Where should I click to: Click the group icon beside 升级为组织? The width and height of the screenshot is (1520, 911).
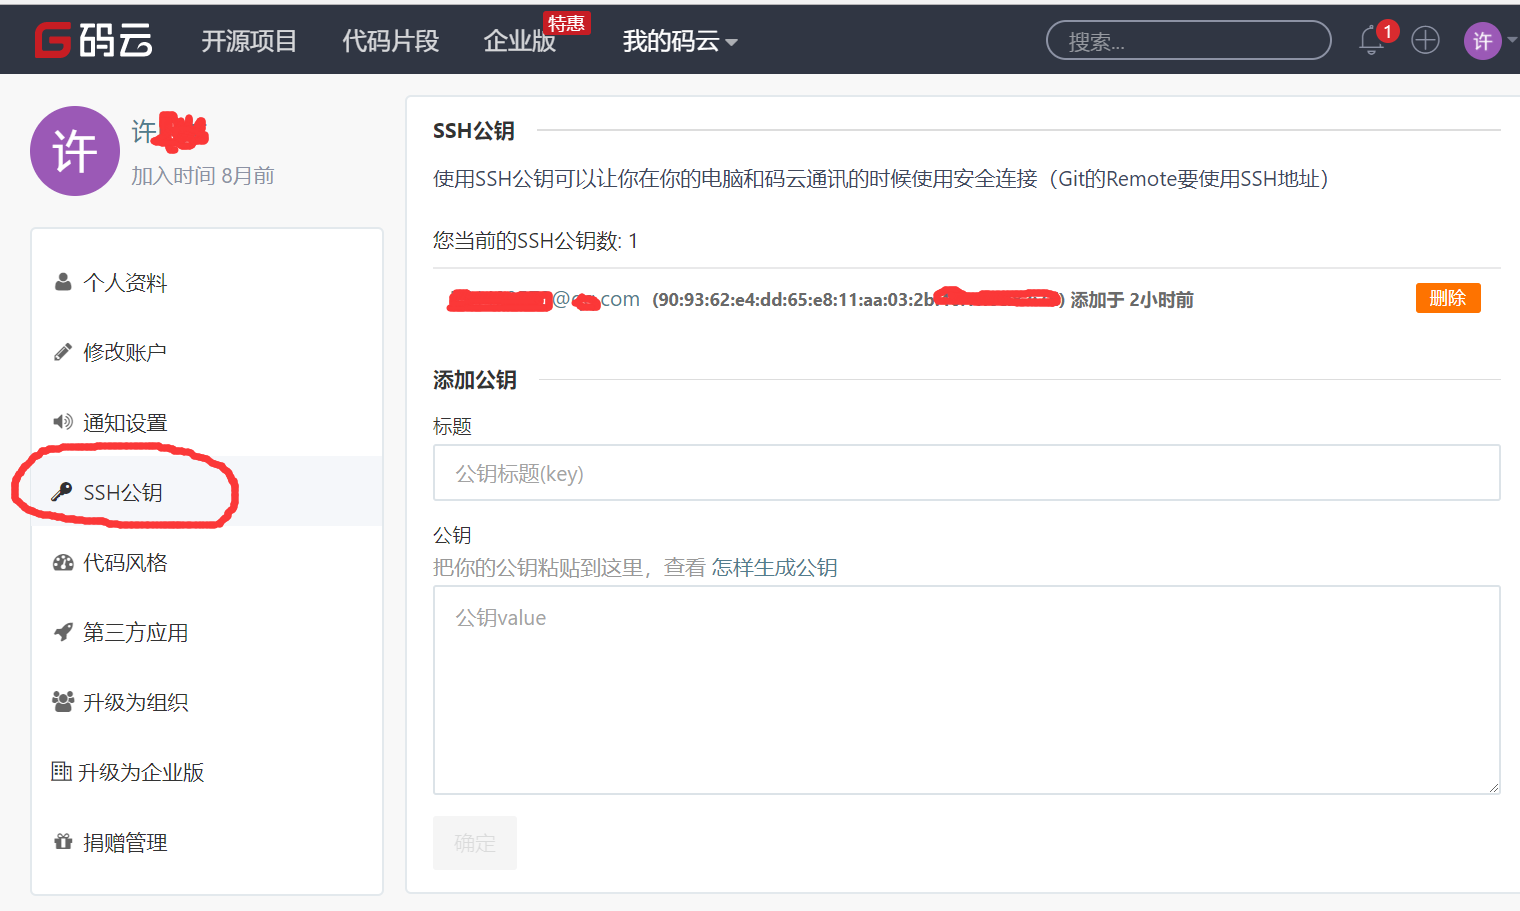tap(63, 702)
